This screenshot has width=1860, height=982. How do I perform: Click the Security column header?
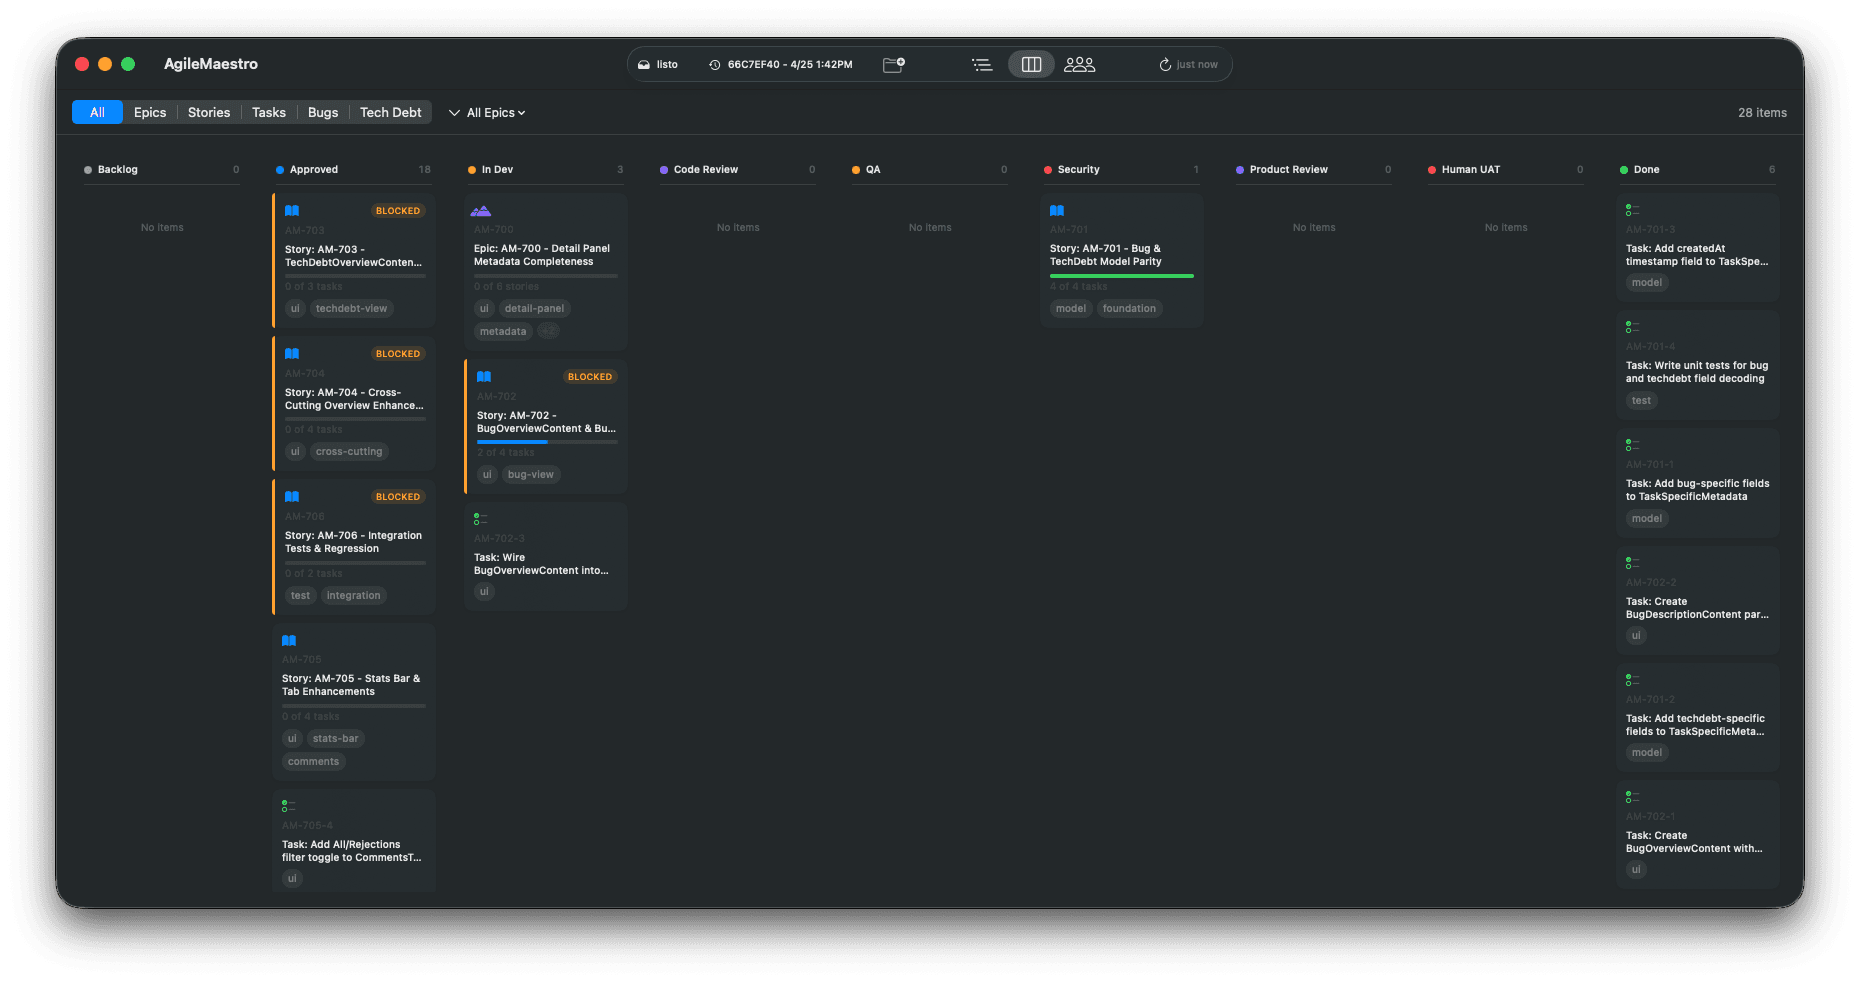pos(1122,170)
